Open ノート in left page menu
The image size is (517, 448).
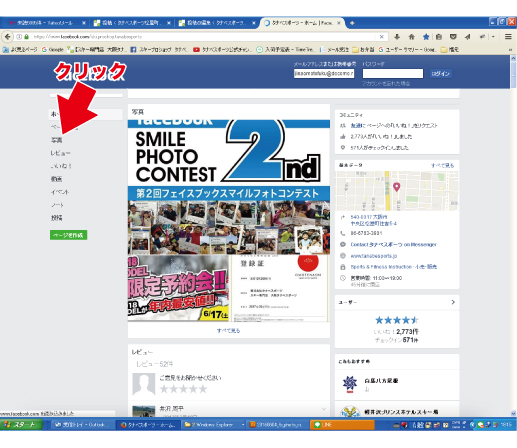57,205
